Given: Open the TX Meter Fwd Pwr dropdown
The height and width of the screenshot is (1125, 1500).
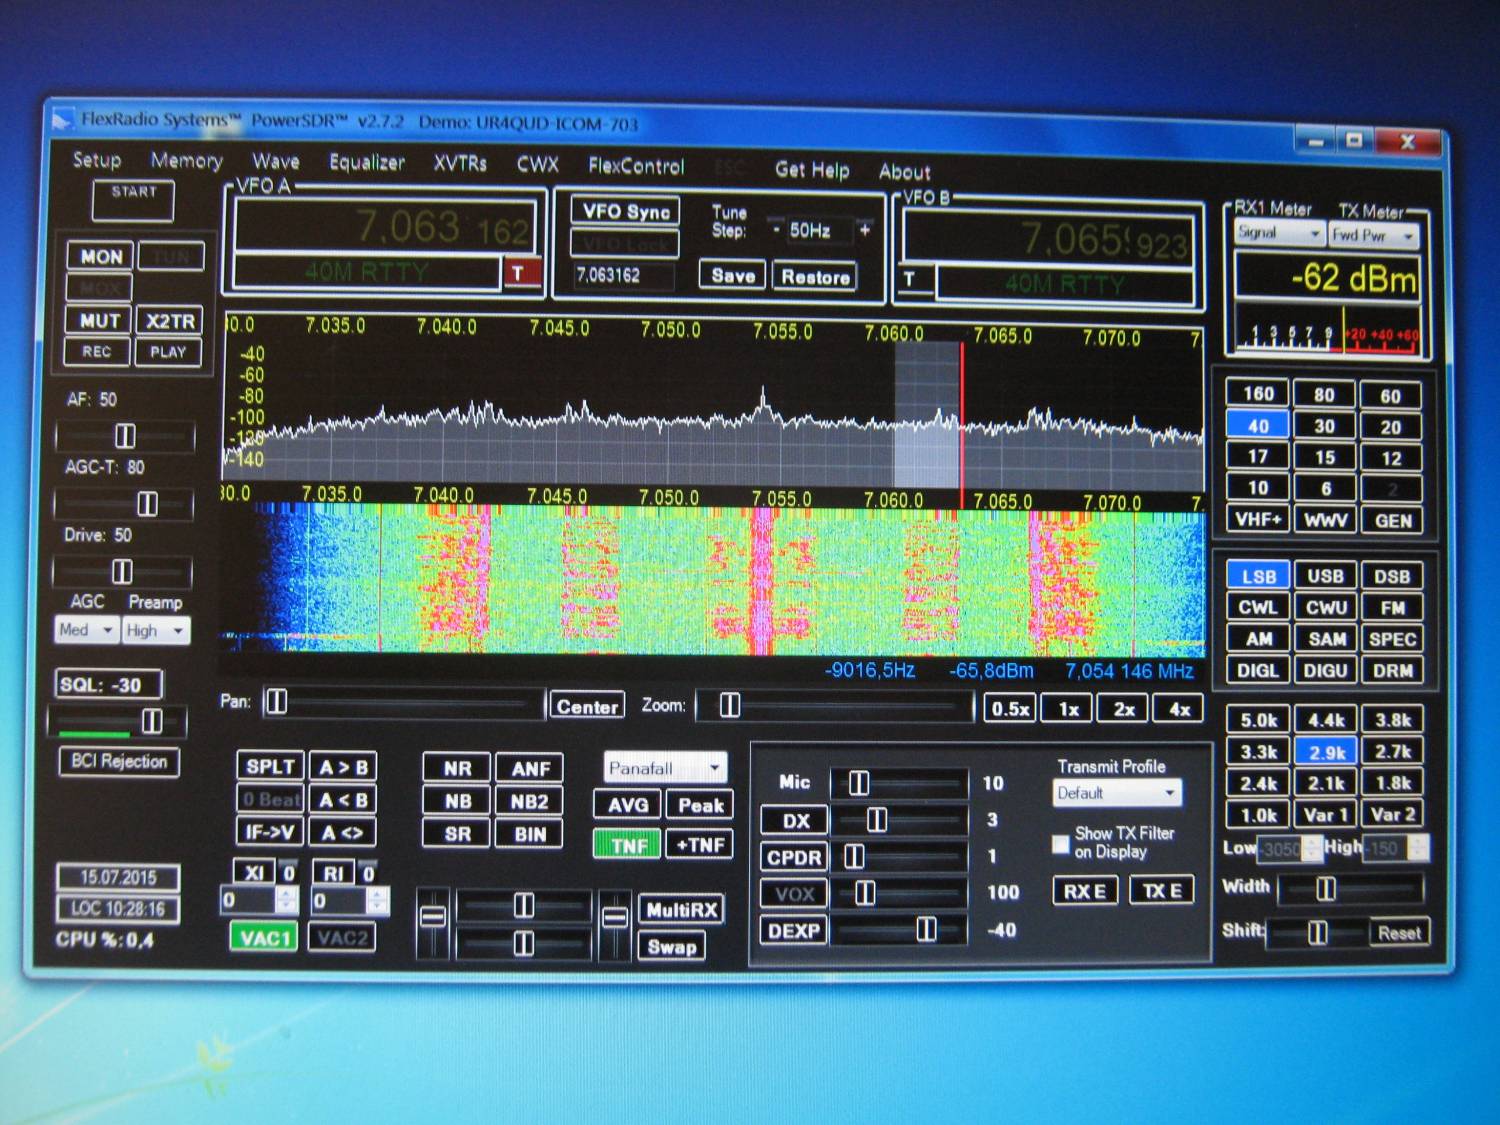Looking at the screenshot, I should point(1374,236).
